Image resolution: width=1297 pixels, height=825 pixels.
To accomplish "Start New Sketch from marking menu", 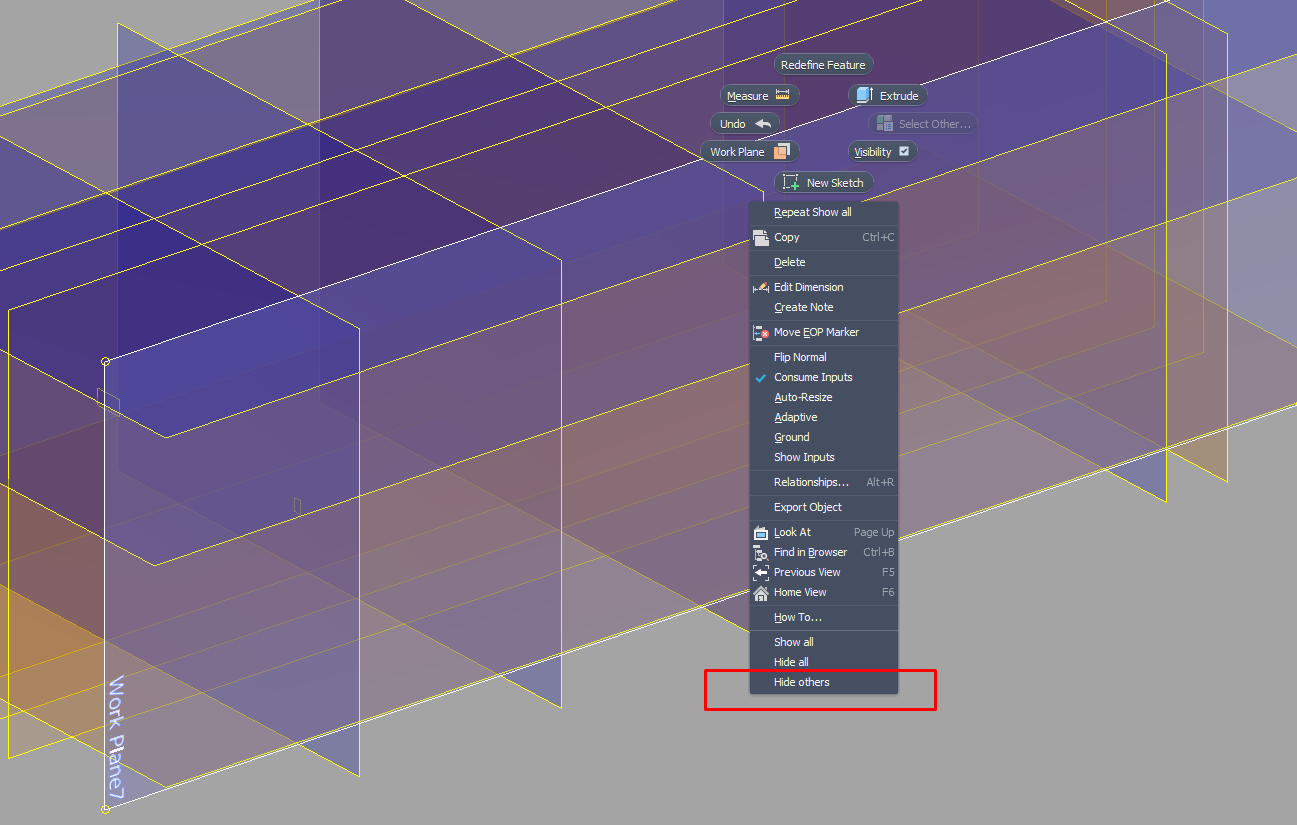I will click(x=824, y=183).
